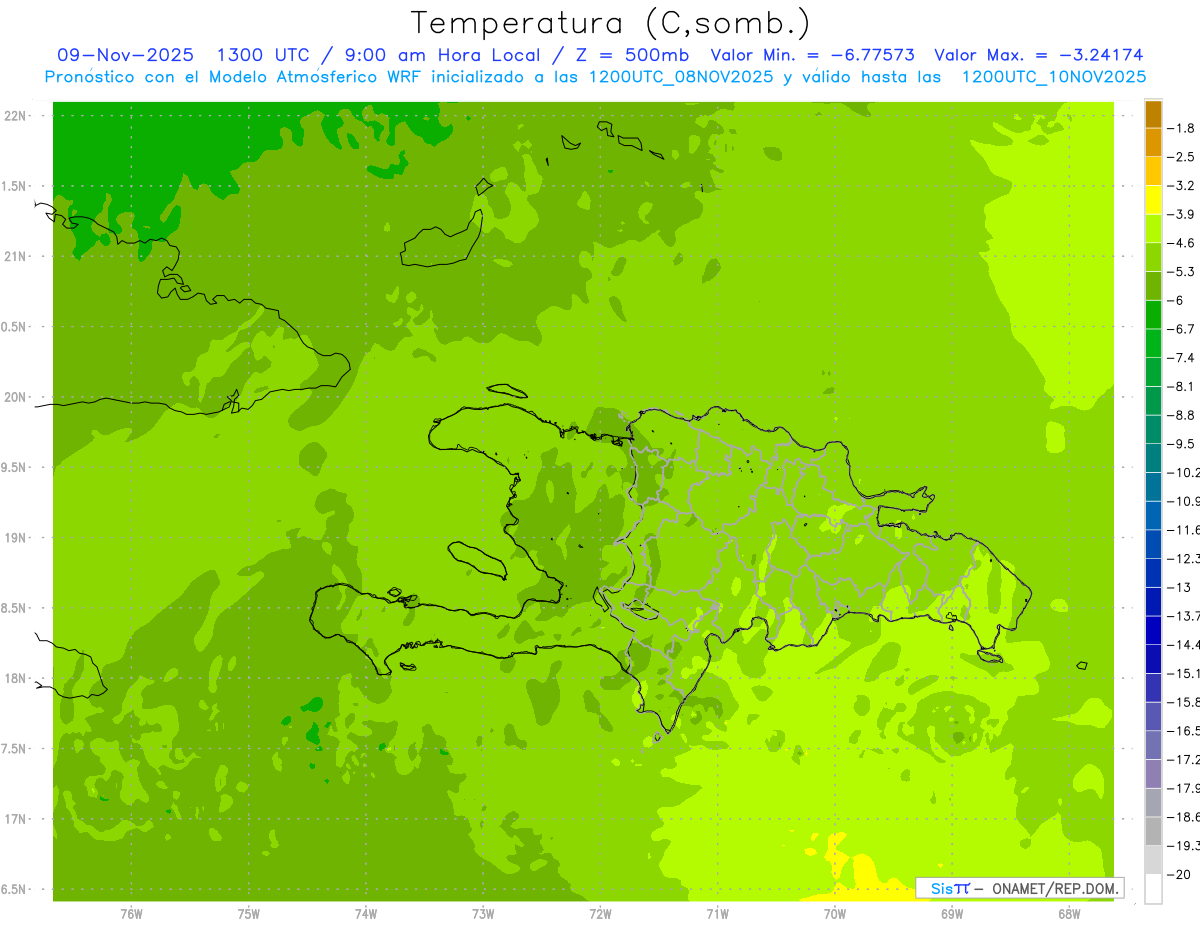Select the swatch between -5.3 and -6

coord(1153,286)
